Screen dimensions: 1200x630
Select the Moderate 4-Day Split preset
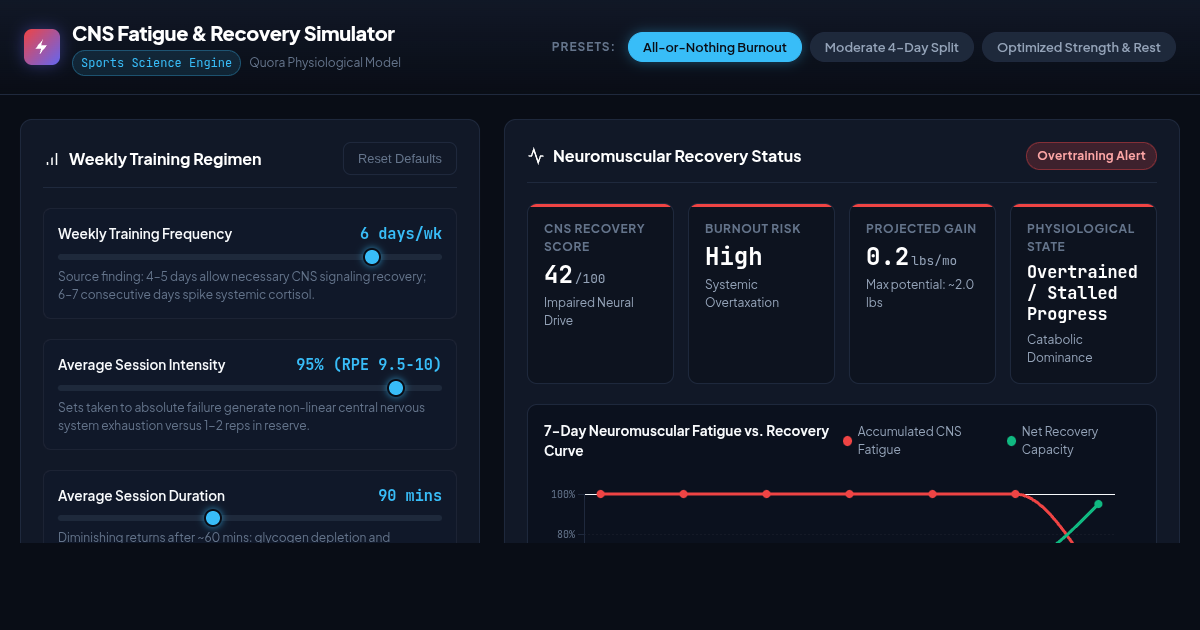click(x=892, y=47)
